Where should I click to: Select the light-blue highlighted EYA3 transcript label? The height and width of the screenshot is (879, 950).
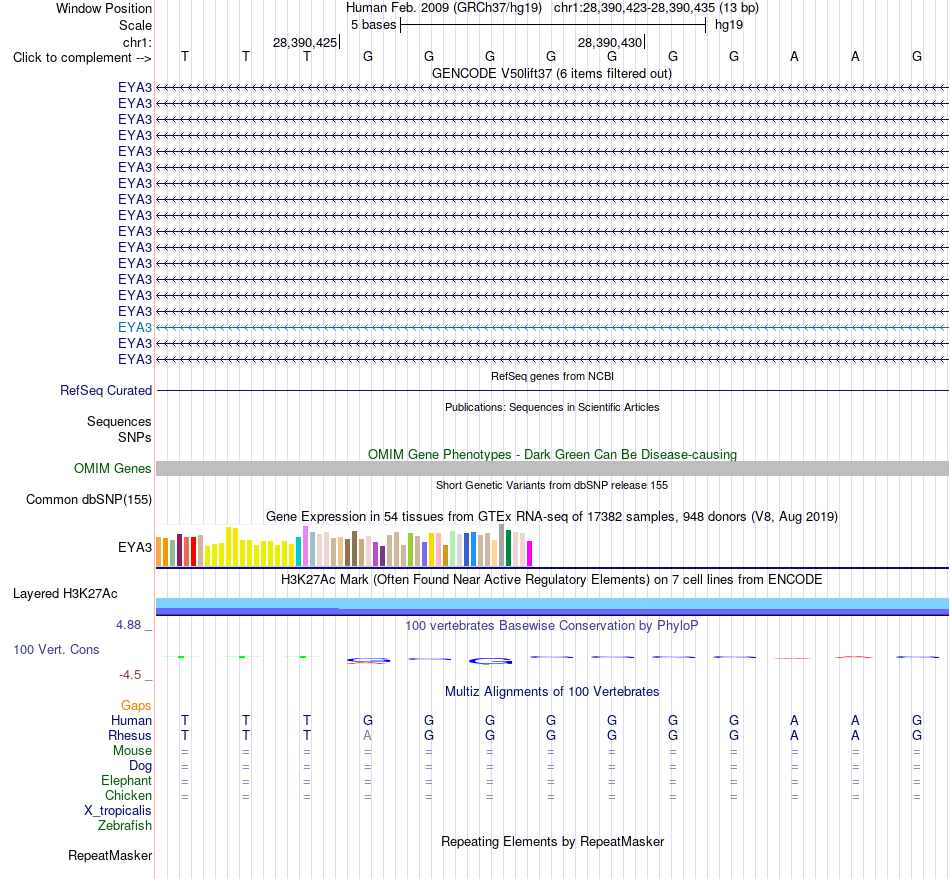pyautogui.click(x=135, y=327)
